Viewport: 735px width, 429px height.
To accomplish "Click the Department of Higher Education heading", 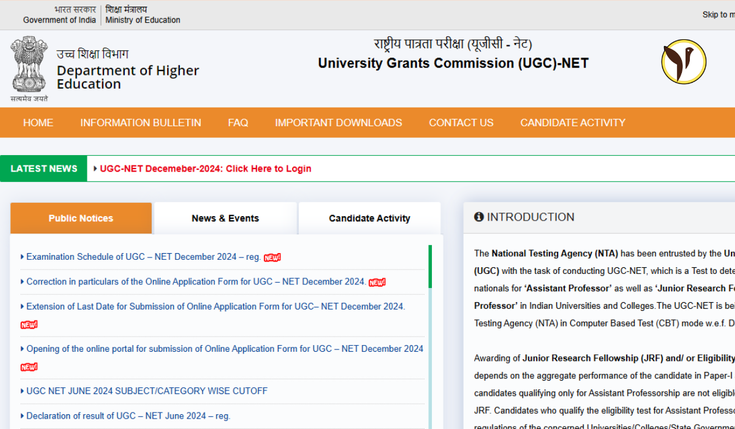I will click(x=128, y=77).
